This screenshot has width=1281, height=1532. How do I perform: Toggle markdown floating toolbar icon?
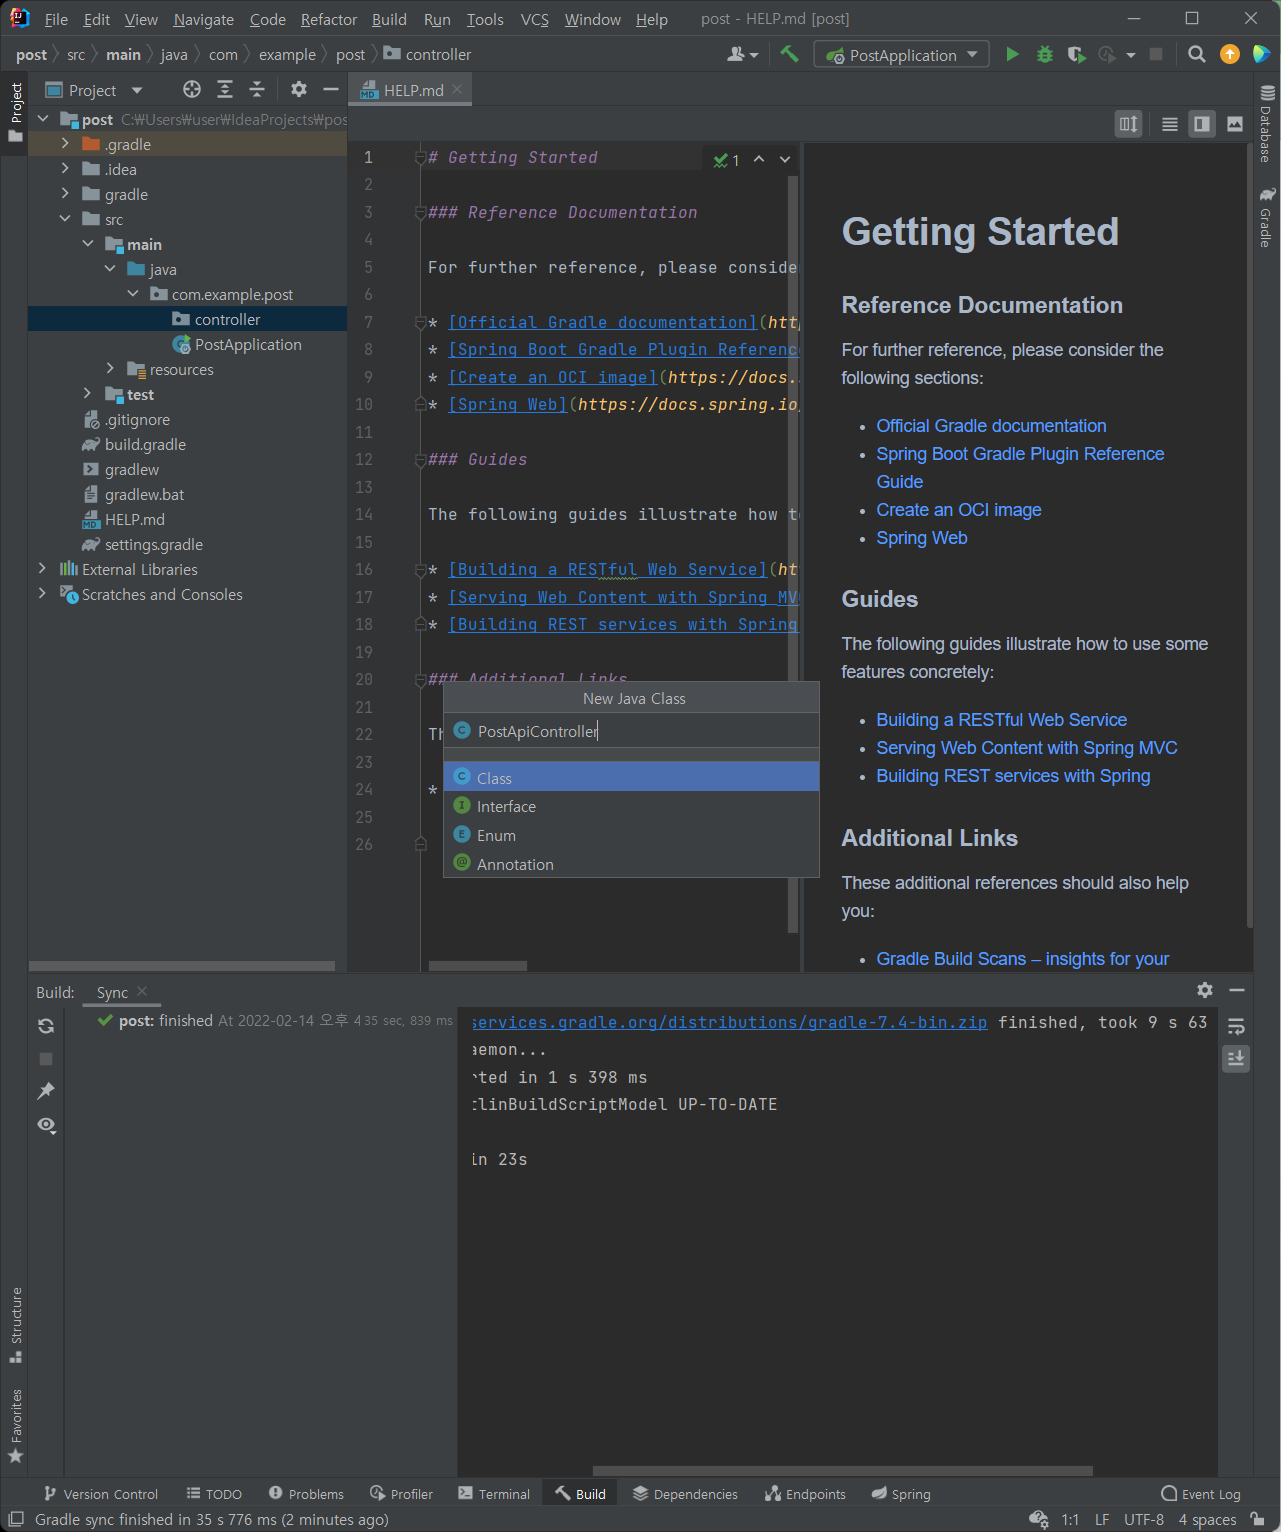click(1129, 124)
